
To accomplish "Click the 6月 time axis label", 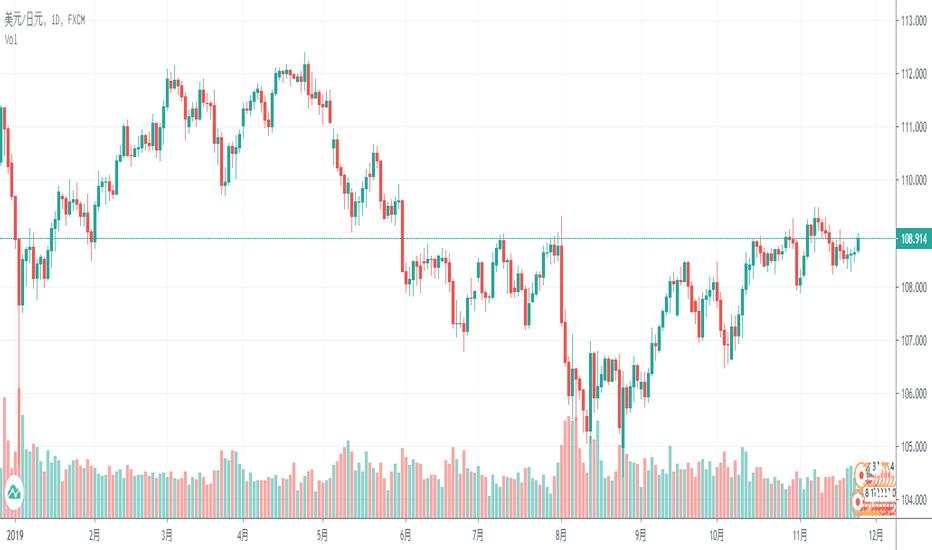I will 404,534.
